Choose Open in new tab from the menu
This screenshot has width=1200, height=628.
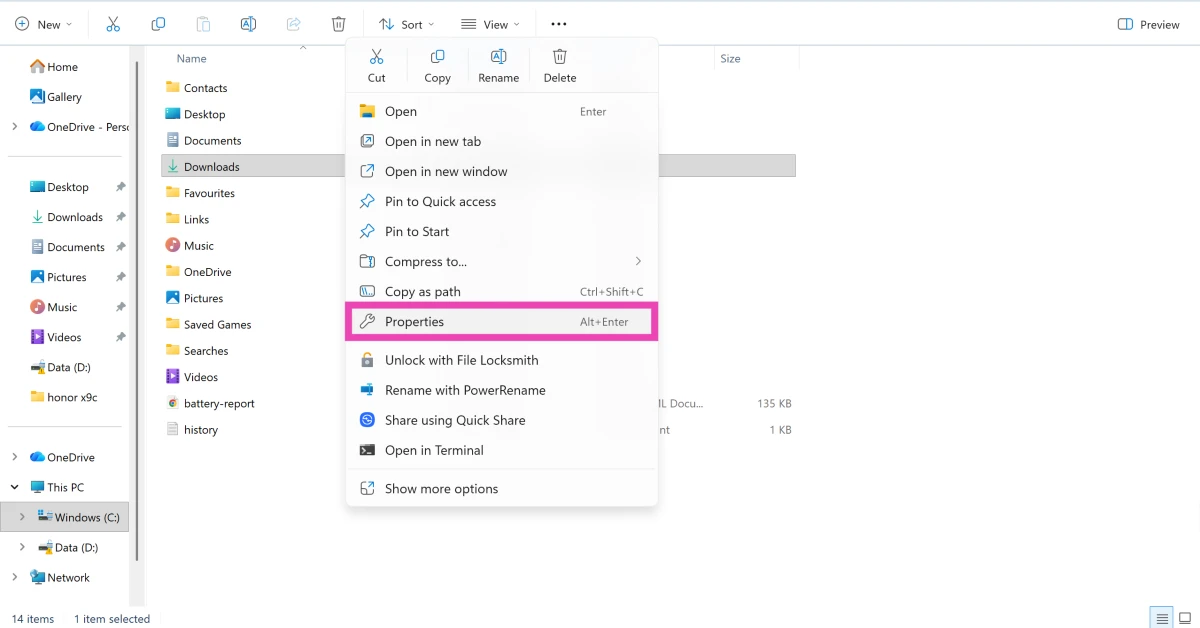pyautogui.click(x=433, y=141)
